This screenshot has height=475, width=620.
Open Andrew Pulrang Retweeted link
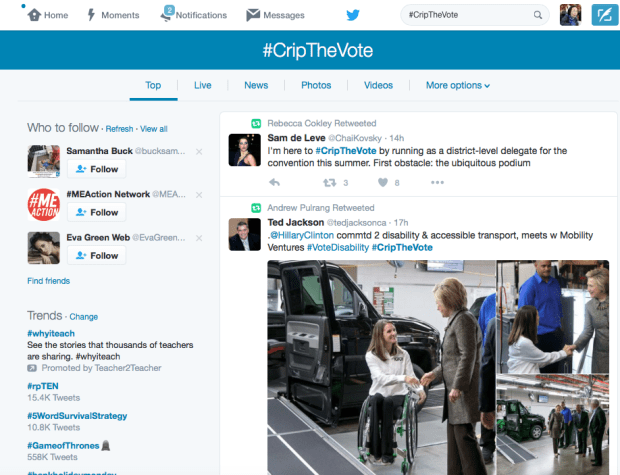pos(321,208)
